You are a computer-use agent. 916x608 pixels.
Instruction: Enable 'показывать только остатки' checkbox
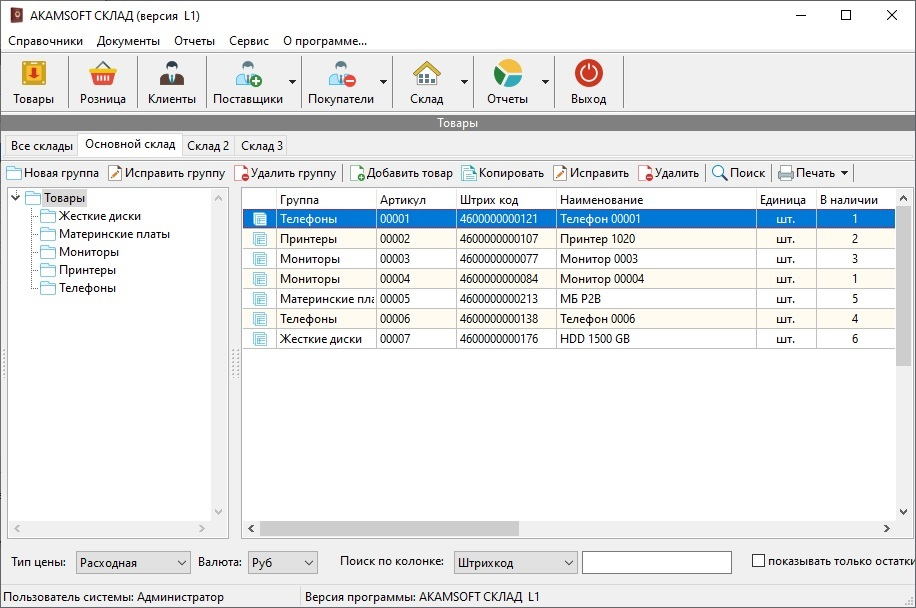pos(758,561)
